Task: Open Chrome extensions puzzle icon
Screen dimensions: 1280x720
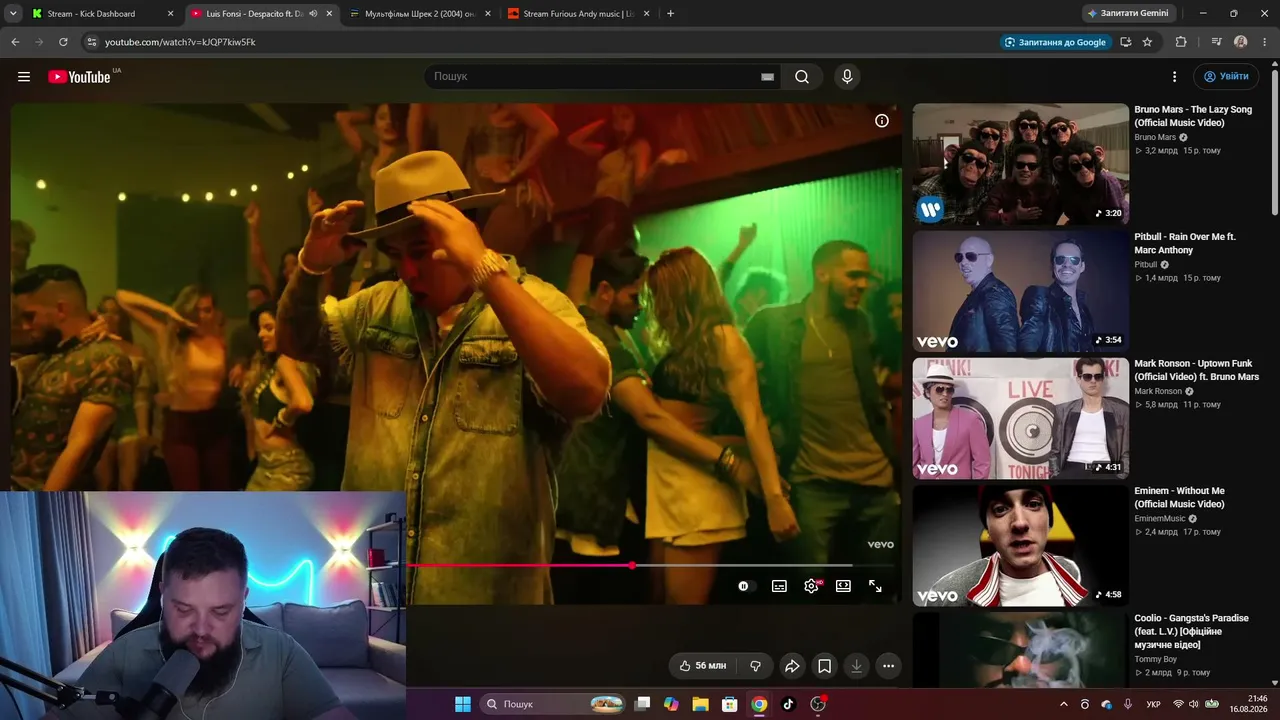Action: (1181, 42)
